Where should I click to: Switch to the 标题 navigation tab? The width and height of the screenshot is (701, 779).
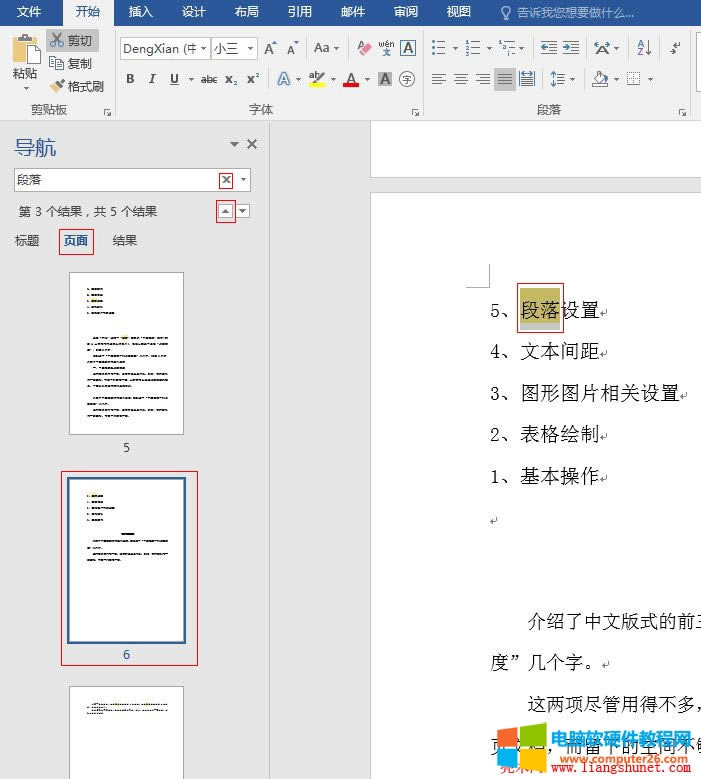point(27,241)
